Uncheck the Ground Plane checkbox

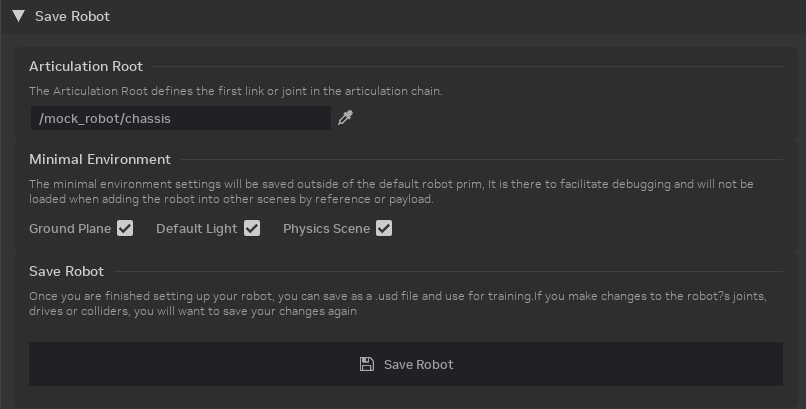coord(125,229)
